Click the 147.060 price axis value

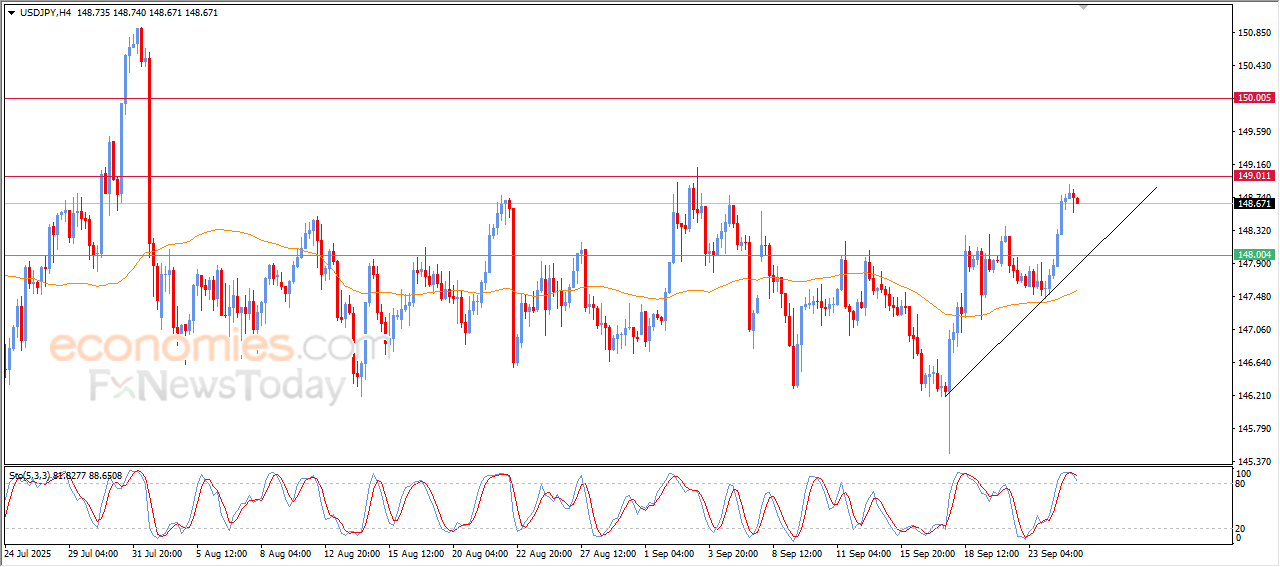(x=1254, y=330)
